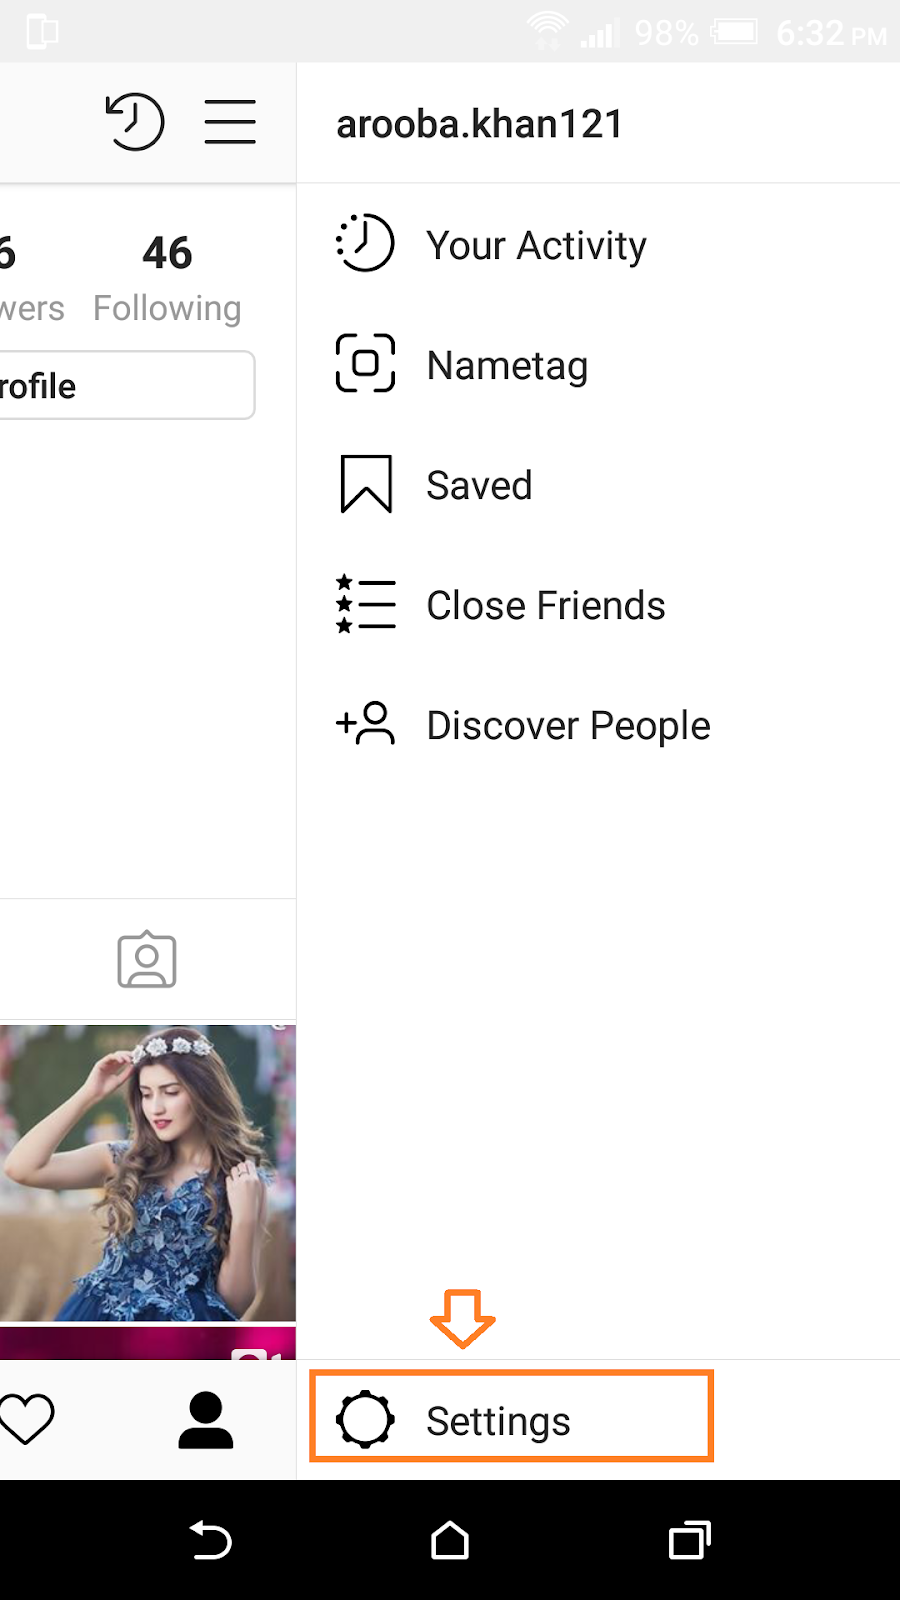Tap the Edit Profile button
Viewport: 900px width, 1600px height.
pyautogui.click(x=127, y=385)
